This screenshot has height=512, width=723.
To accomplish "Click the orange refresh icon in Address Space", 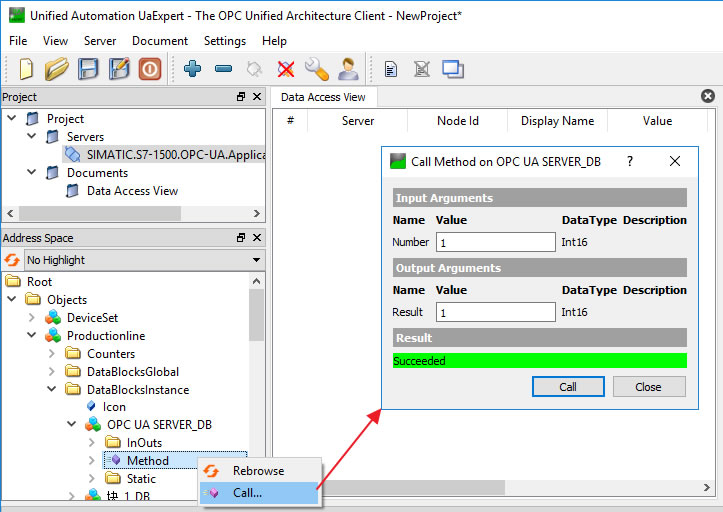I will click(12, 260).
